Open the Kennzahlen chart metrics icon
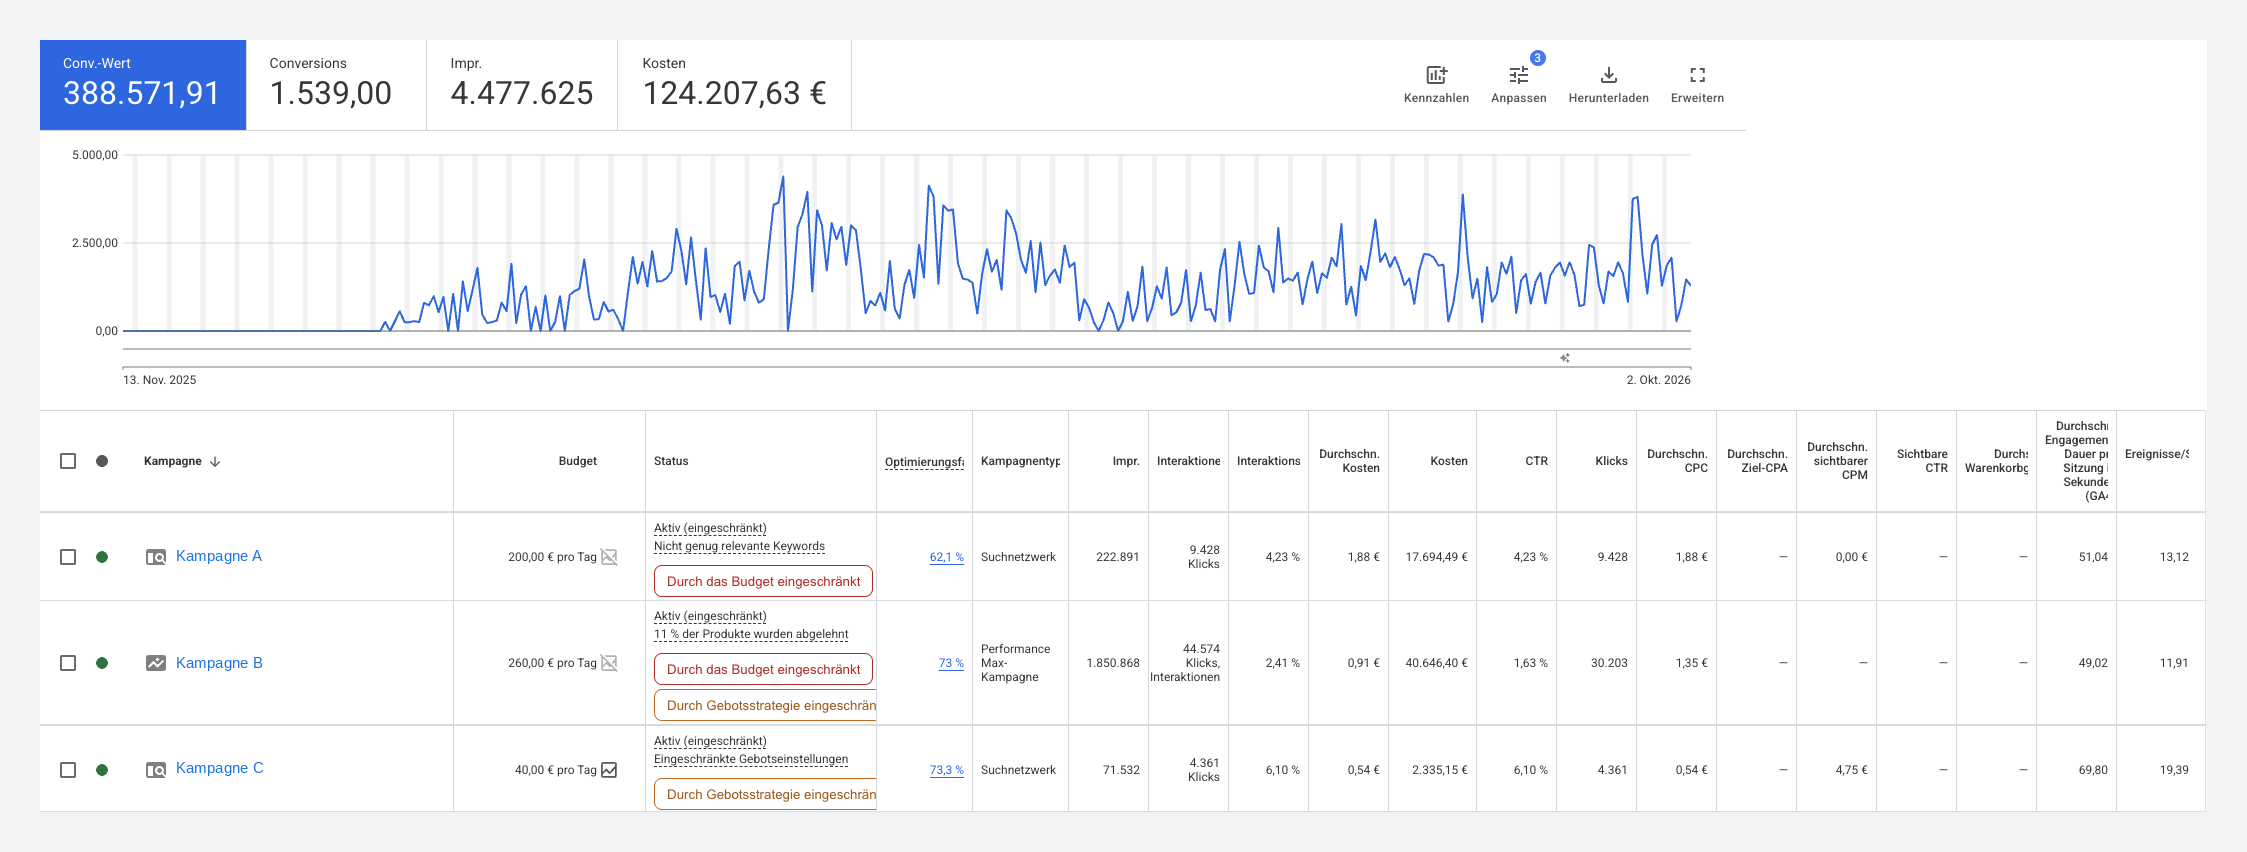The image size is (2247, 852). coord(1436,75)
